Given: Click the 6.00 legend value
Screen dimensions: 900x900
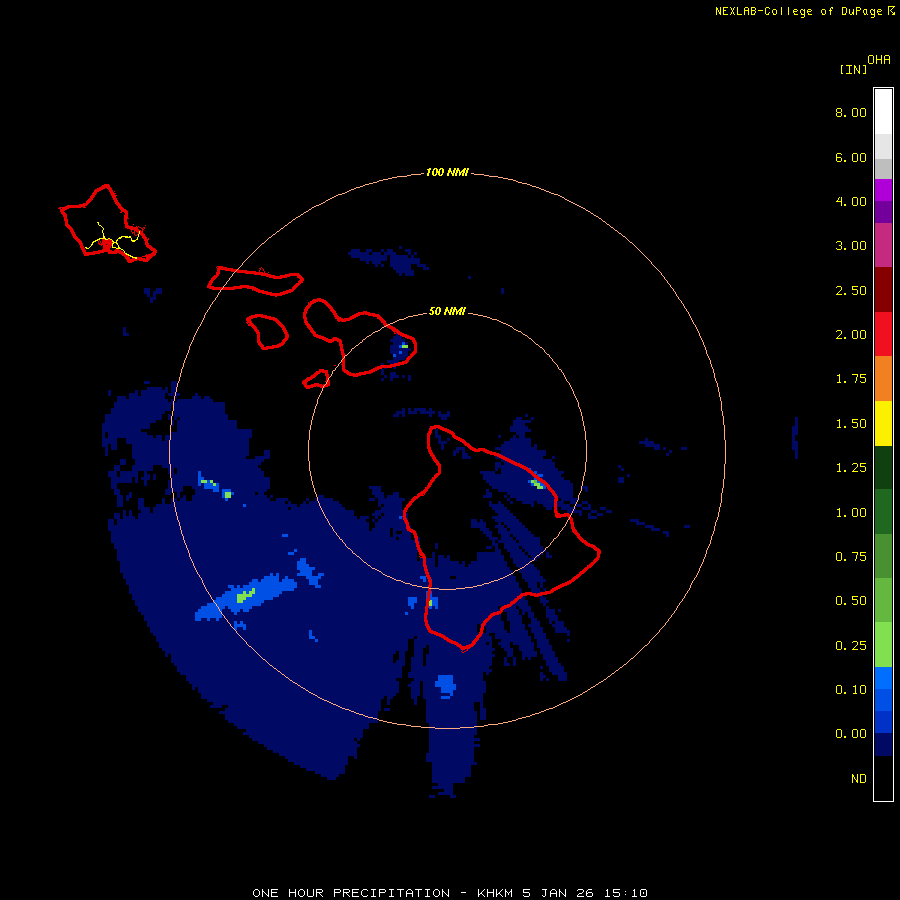Looking at the screenshot, I should click(x=851, y=157).
